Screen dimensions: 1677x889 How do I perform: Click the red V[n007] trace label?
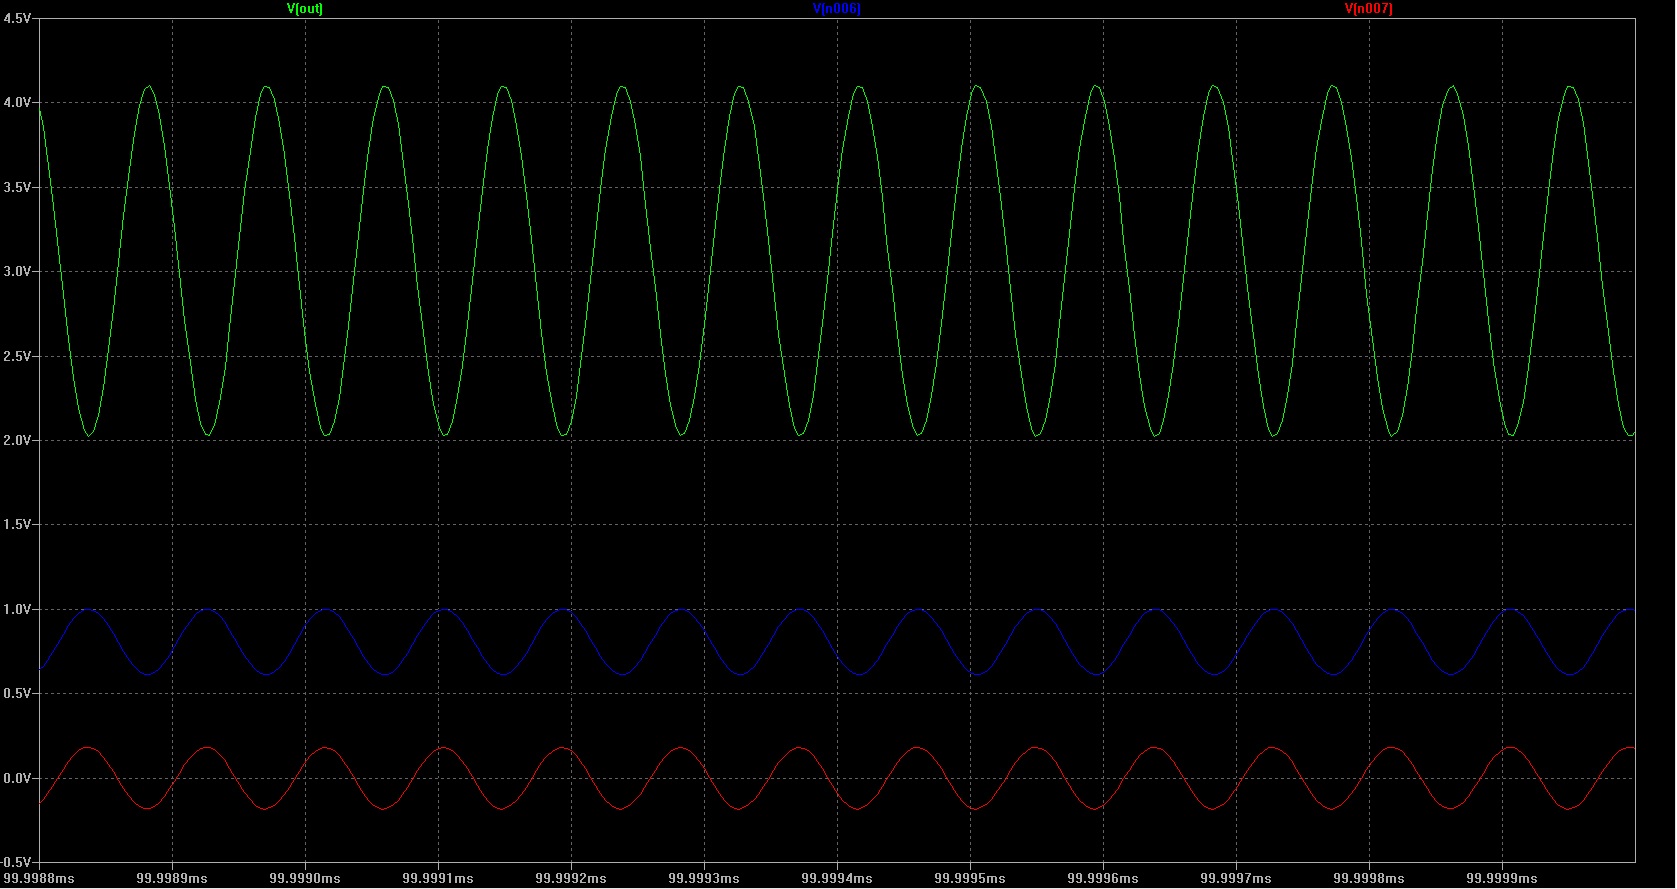point(1369,8)
